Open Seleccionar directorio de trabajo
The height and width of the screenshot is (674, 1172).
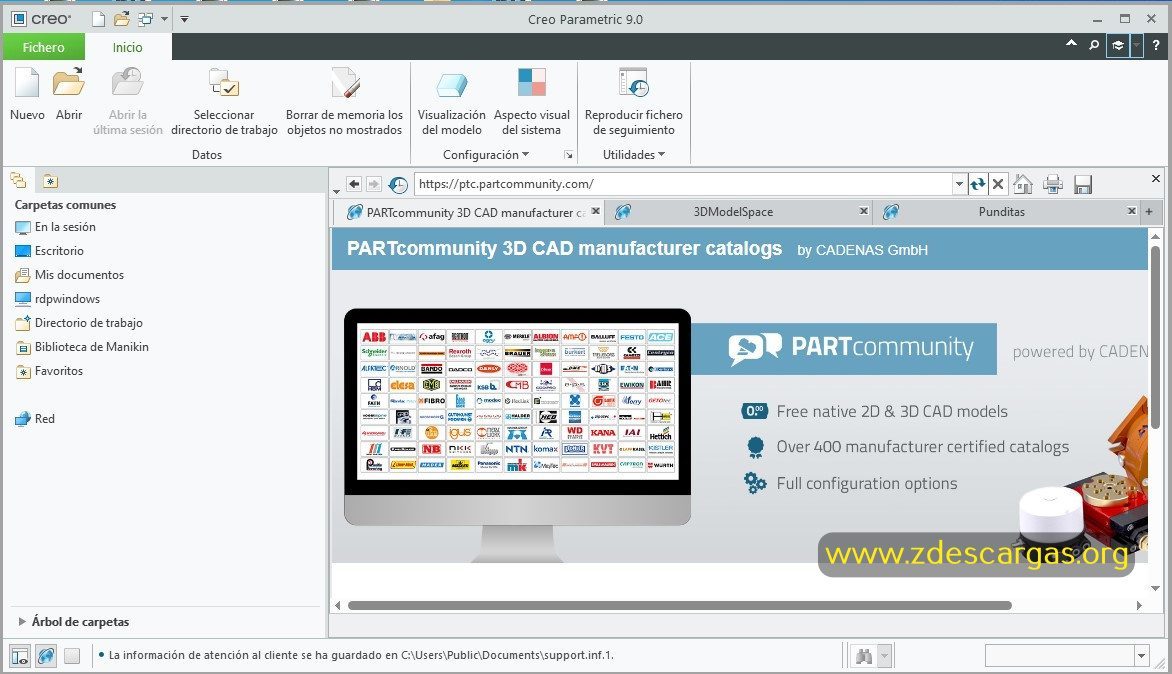(223, 82)
